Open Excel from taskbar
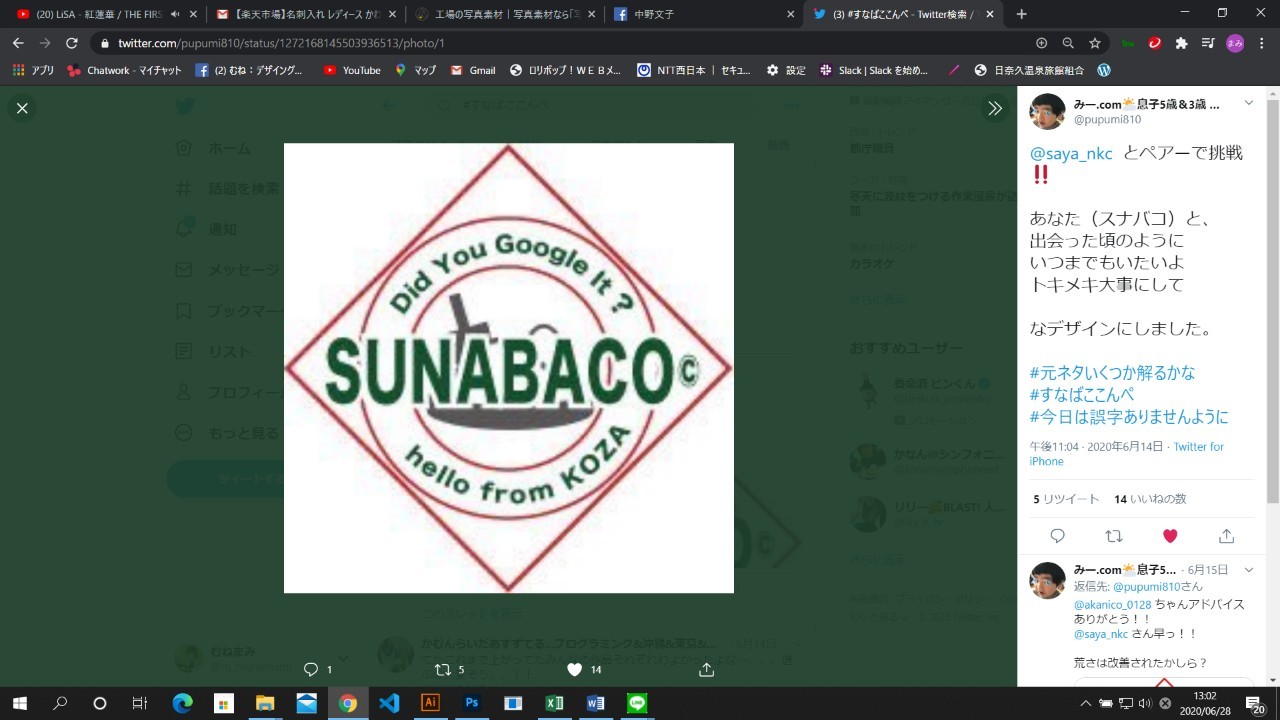Screen dimensions: 1280x720 tap(553, 703)
